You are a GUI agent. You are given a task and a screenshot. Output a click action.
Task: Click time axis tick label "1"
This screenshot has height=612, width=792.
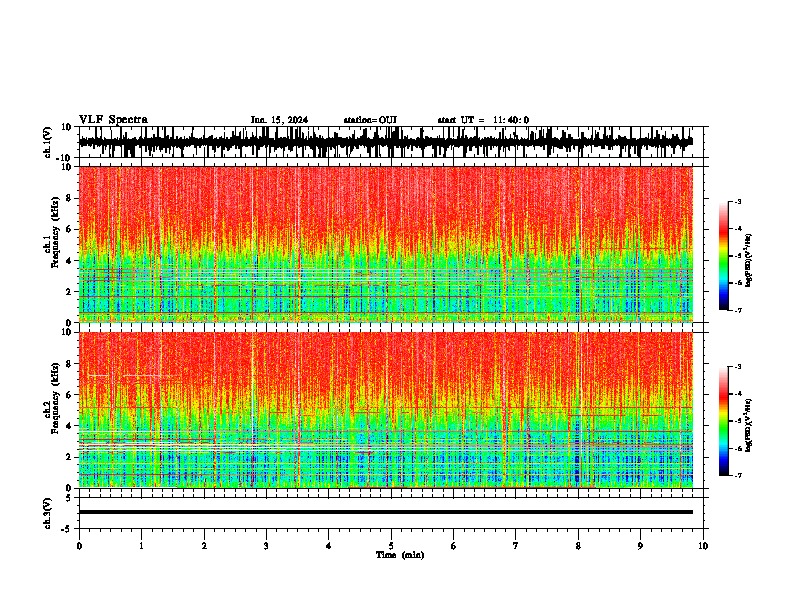[x=141, y=546]
